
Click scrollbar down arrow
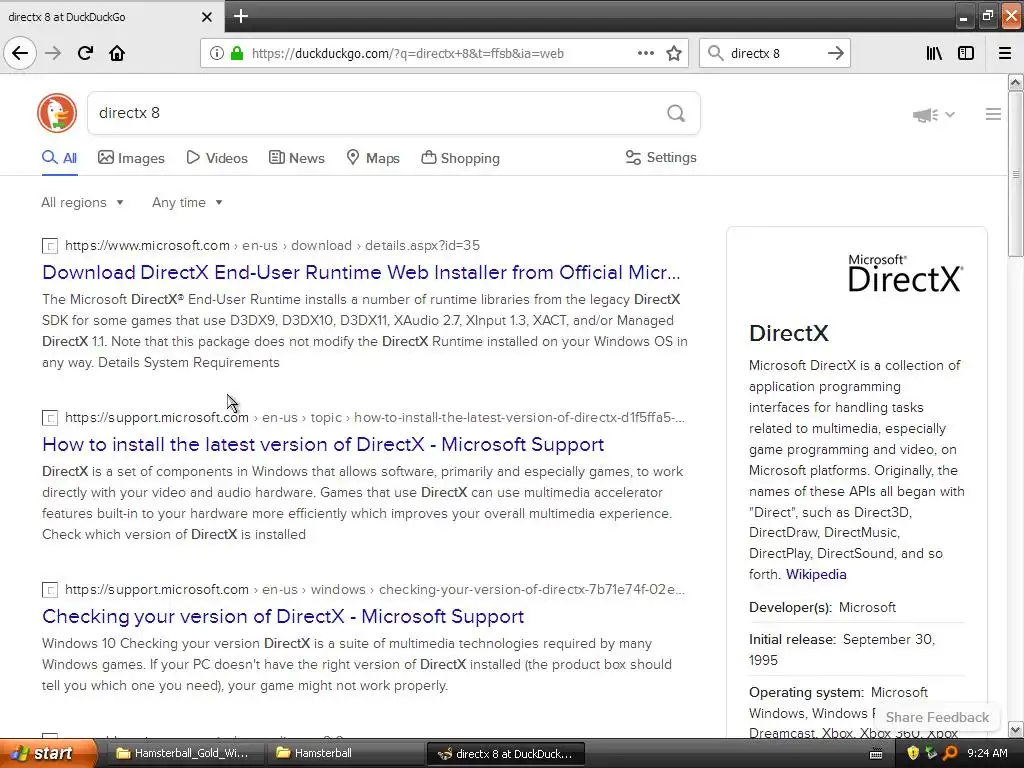pos(1015,729)
